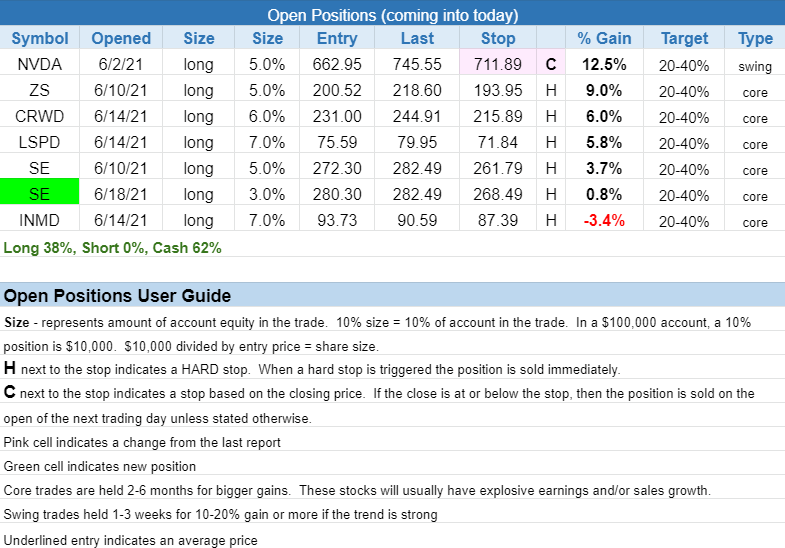Select the CRWD symbol cell

point(40,116)
